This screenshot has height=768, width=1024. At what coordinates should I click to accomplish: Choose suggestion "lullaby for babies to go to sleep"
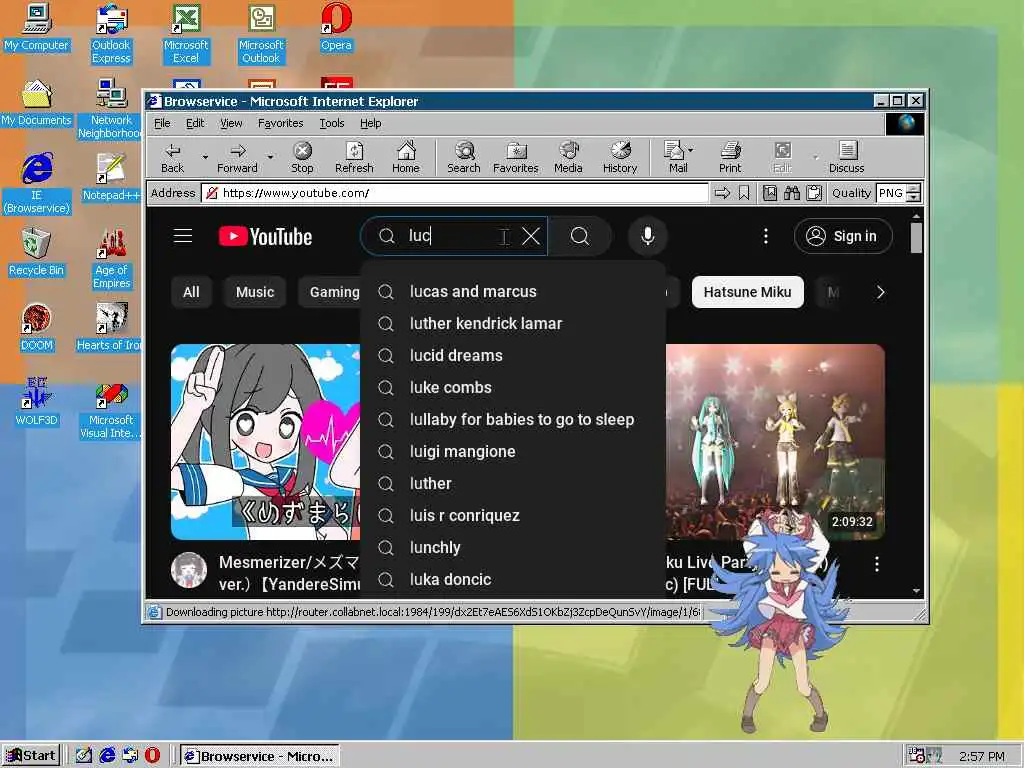point(513,419)
